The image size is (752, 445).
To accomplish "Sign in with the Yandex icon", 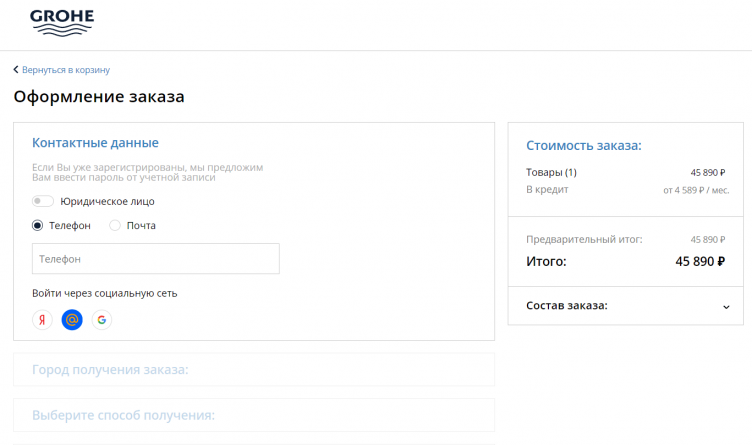I will tap(42, 320).
